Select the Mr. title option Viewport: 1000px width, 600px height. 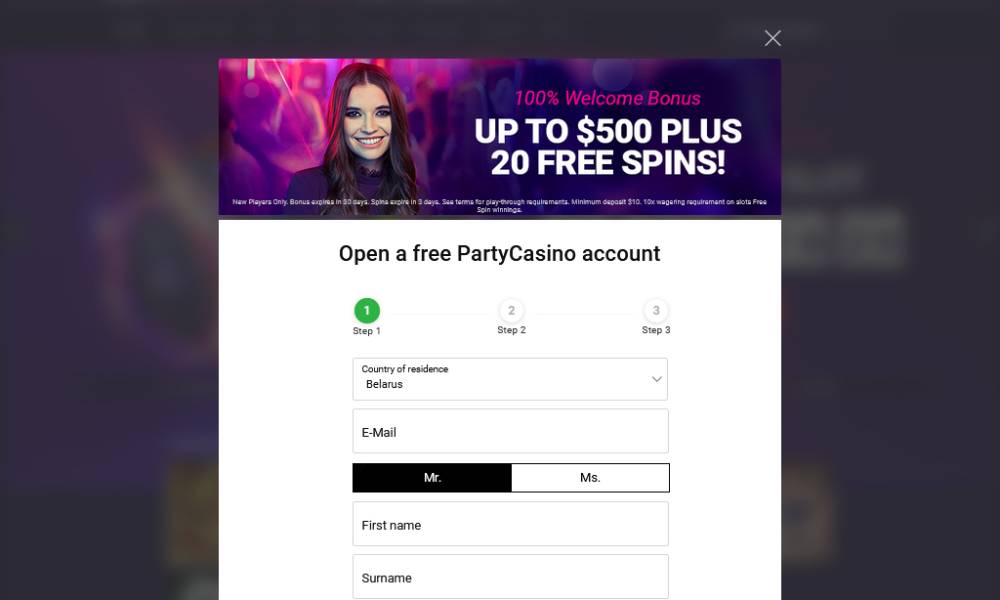[x=432, y=478]
